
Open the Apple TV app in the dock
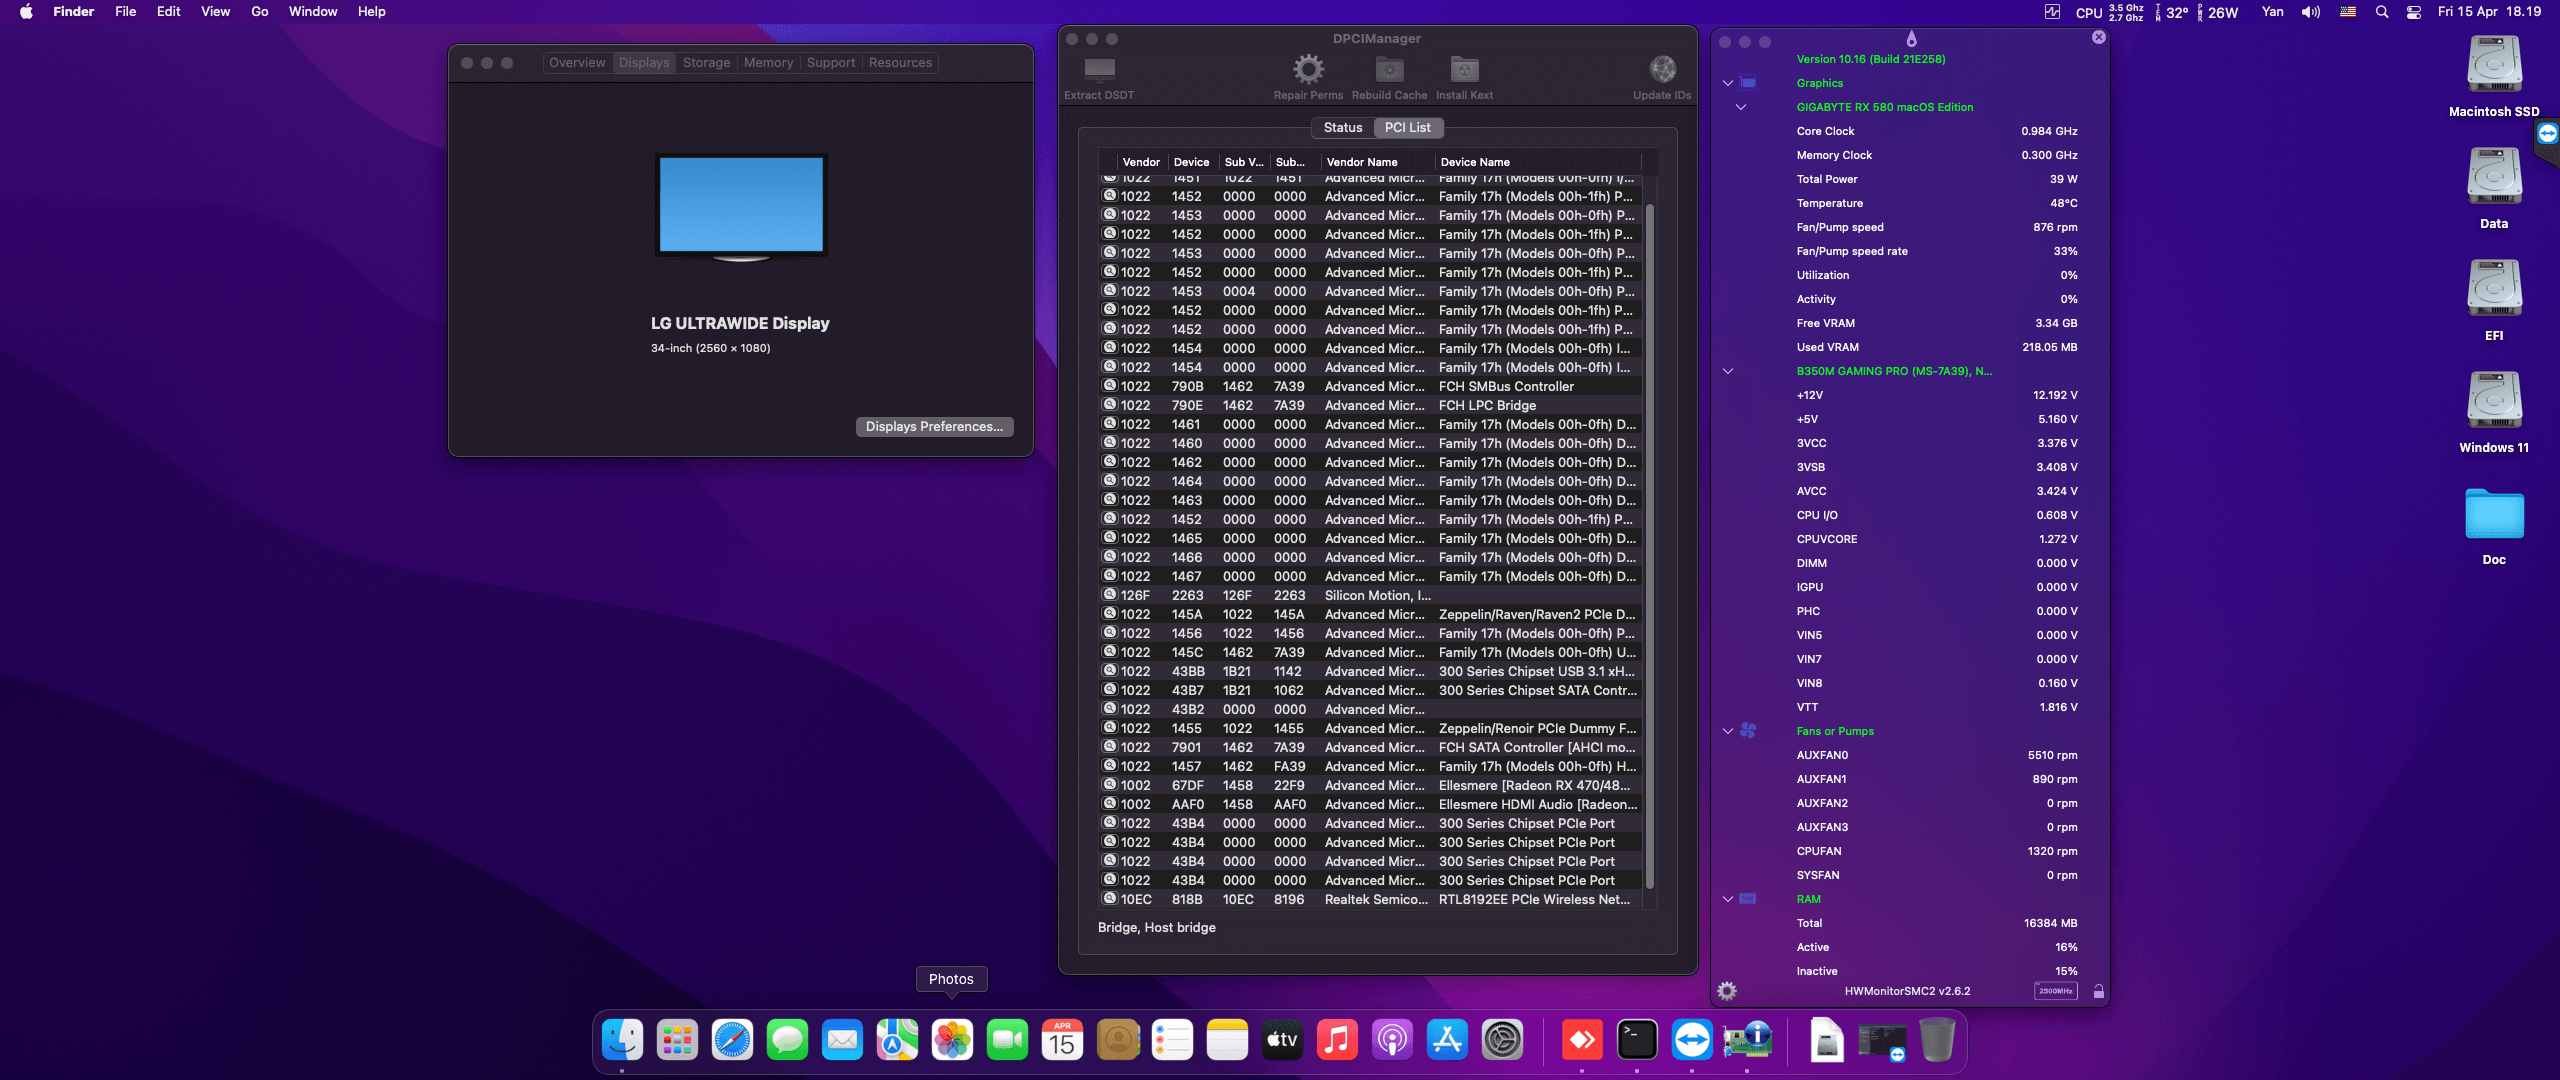coord(1282,1040)
